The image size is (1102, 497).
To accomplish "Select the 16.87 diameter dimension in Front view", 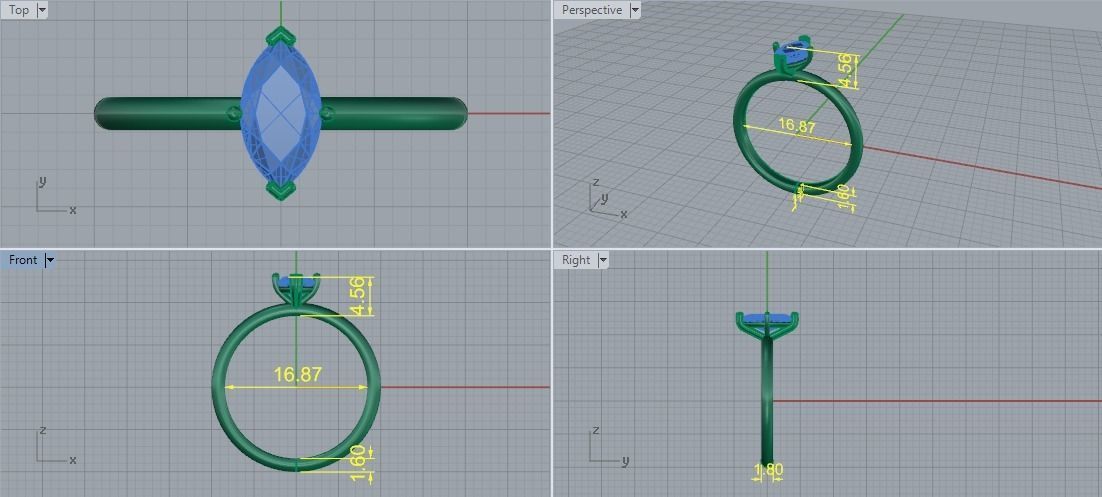I will [x=297, y=375].
